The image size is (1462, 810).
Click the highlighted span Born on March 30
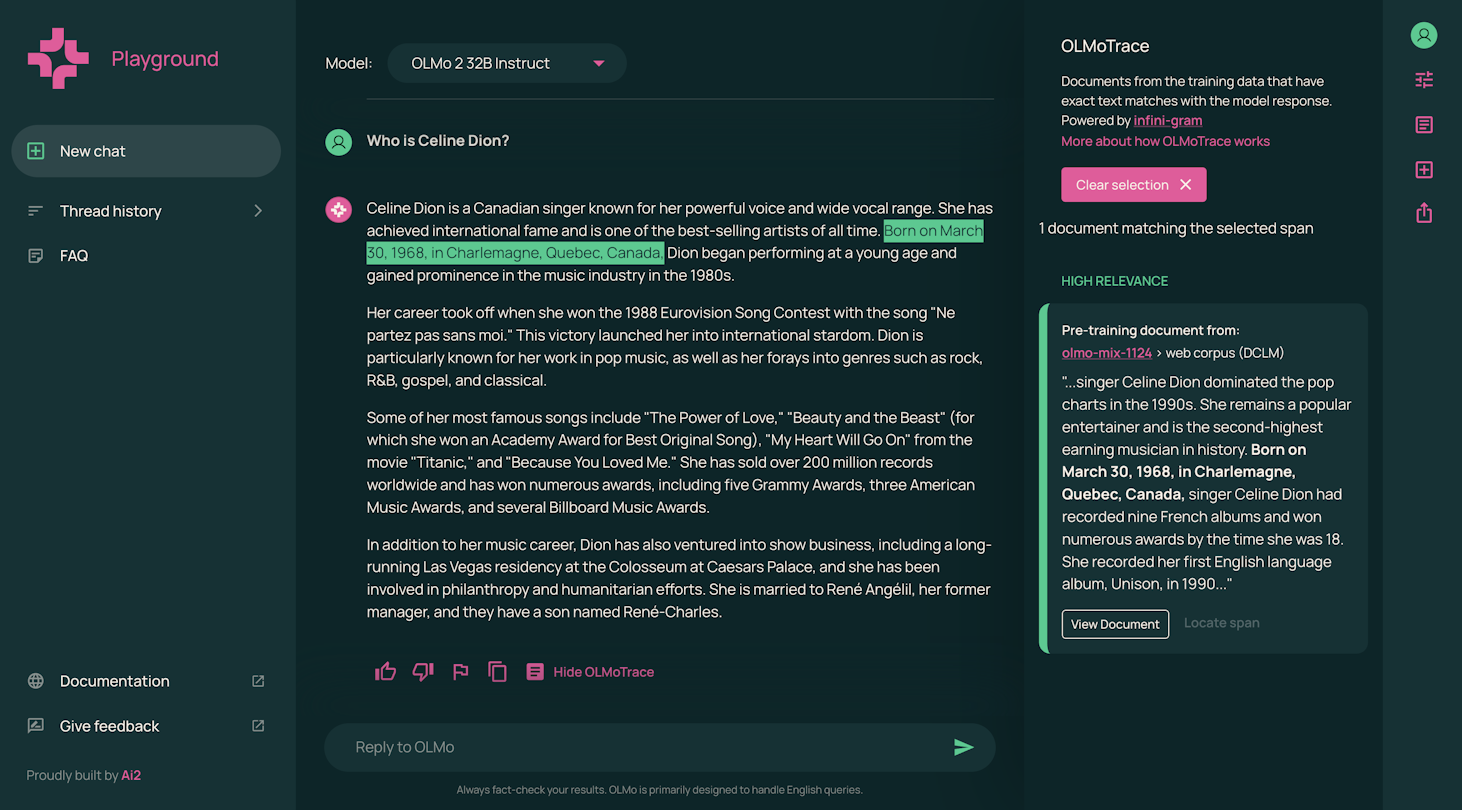(675, 242)
